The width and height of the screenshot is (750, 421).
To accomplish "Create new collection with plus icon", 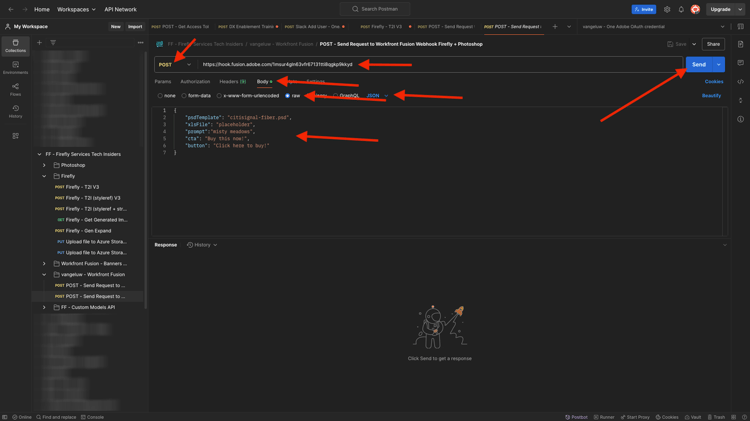I will (x=39, y=43).
